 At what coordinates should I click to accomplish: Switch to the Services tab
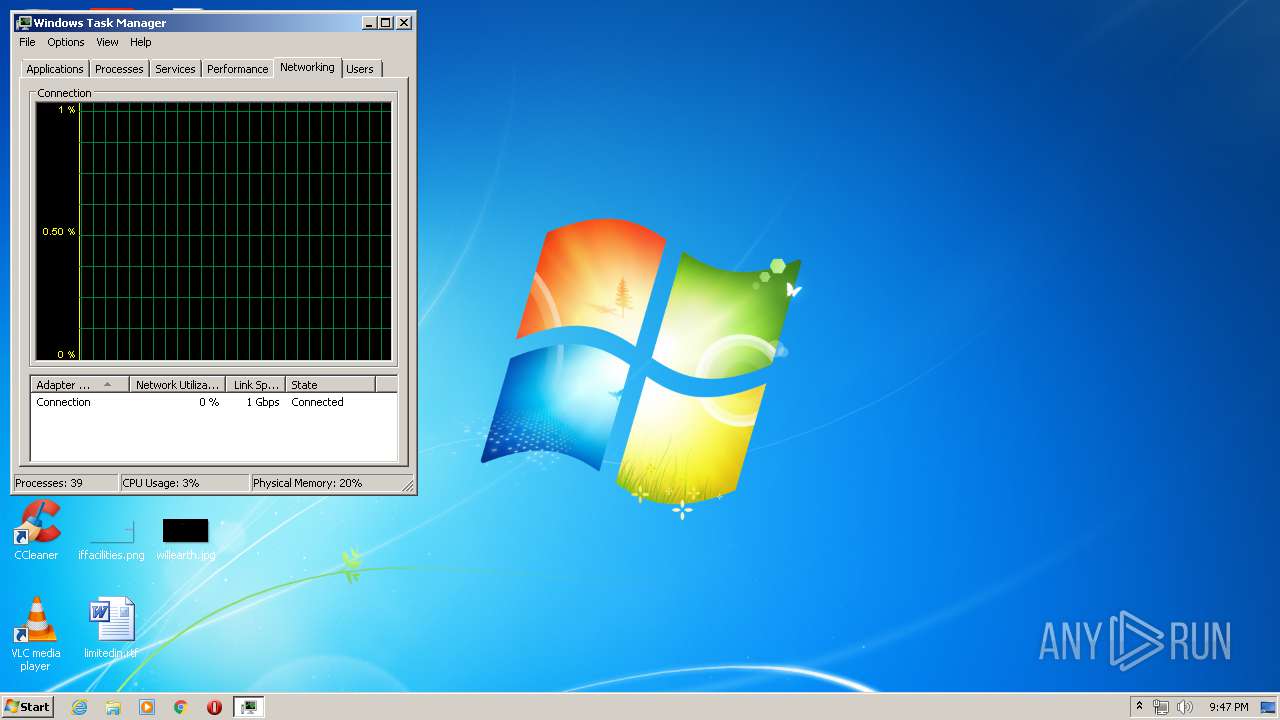click(175, 69)
